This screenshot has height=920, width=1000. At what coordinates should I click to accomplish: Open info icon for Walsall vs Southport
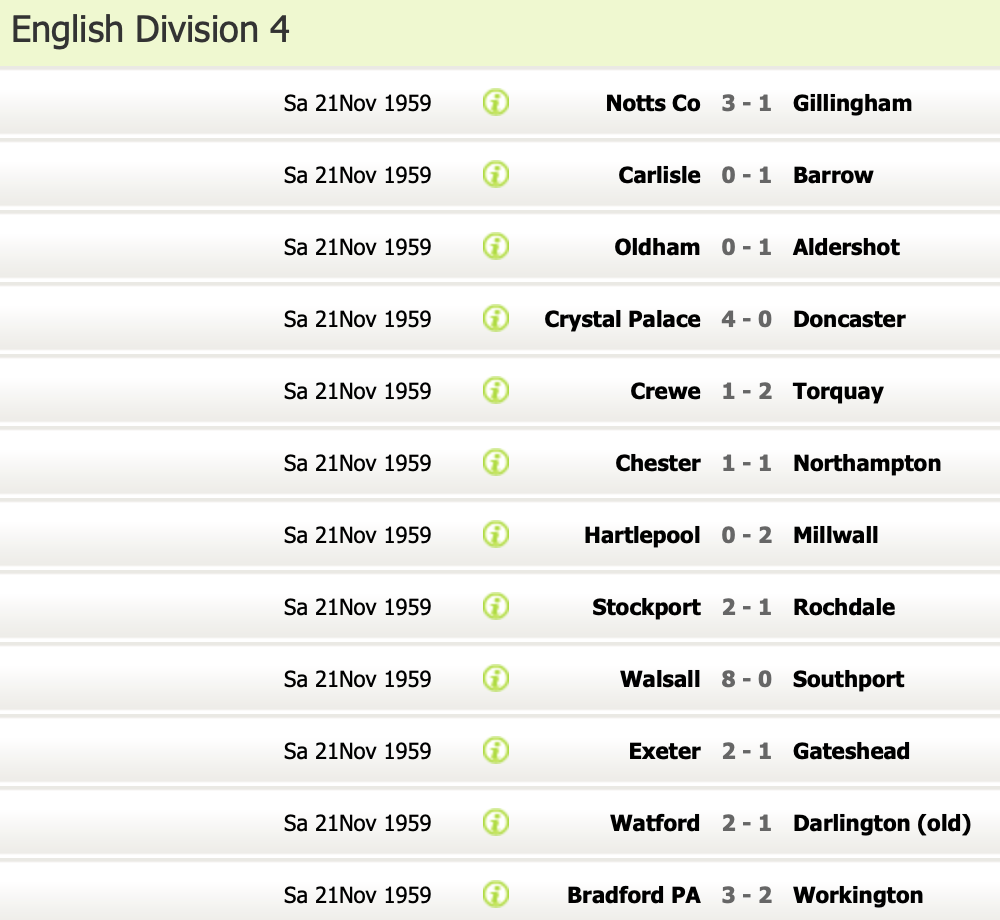click(496, 678)
